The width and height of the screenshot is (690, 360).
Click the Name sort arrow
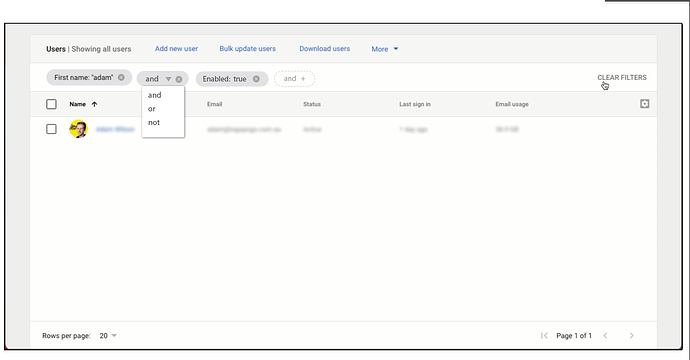click(x=94, y=104)
